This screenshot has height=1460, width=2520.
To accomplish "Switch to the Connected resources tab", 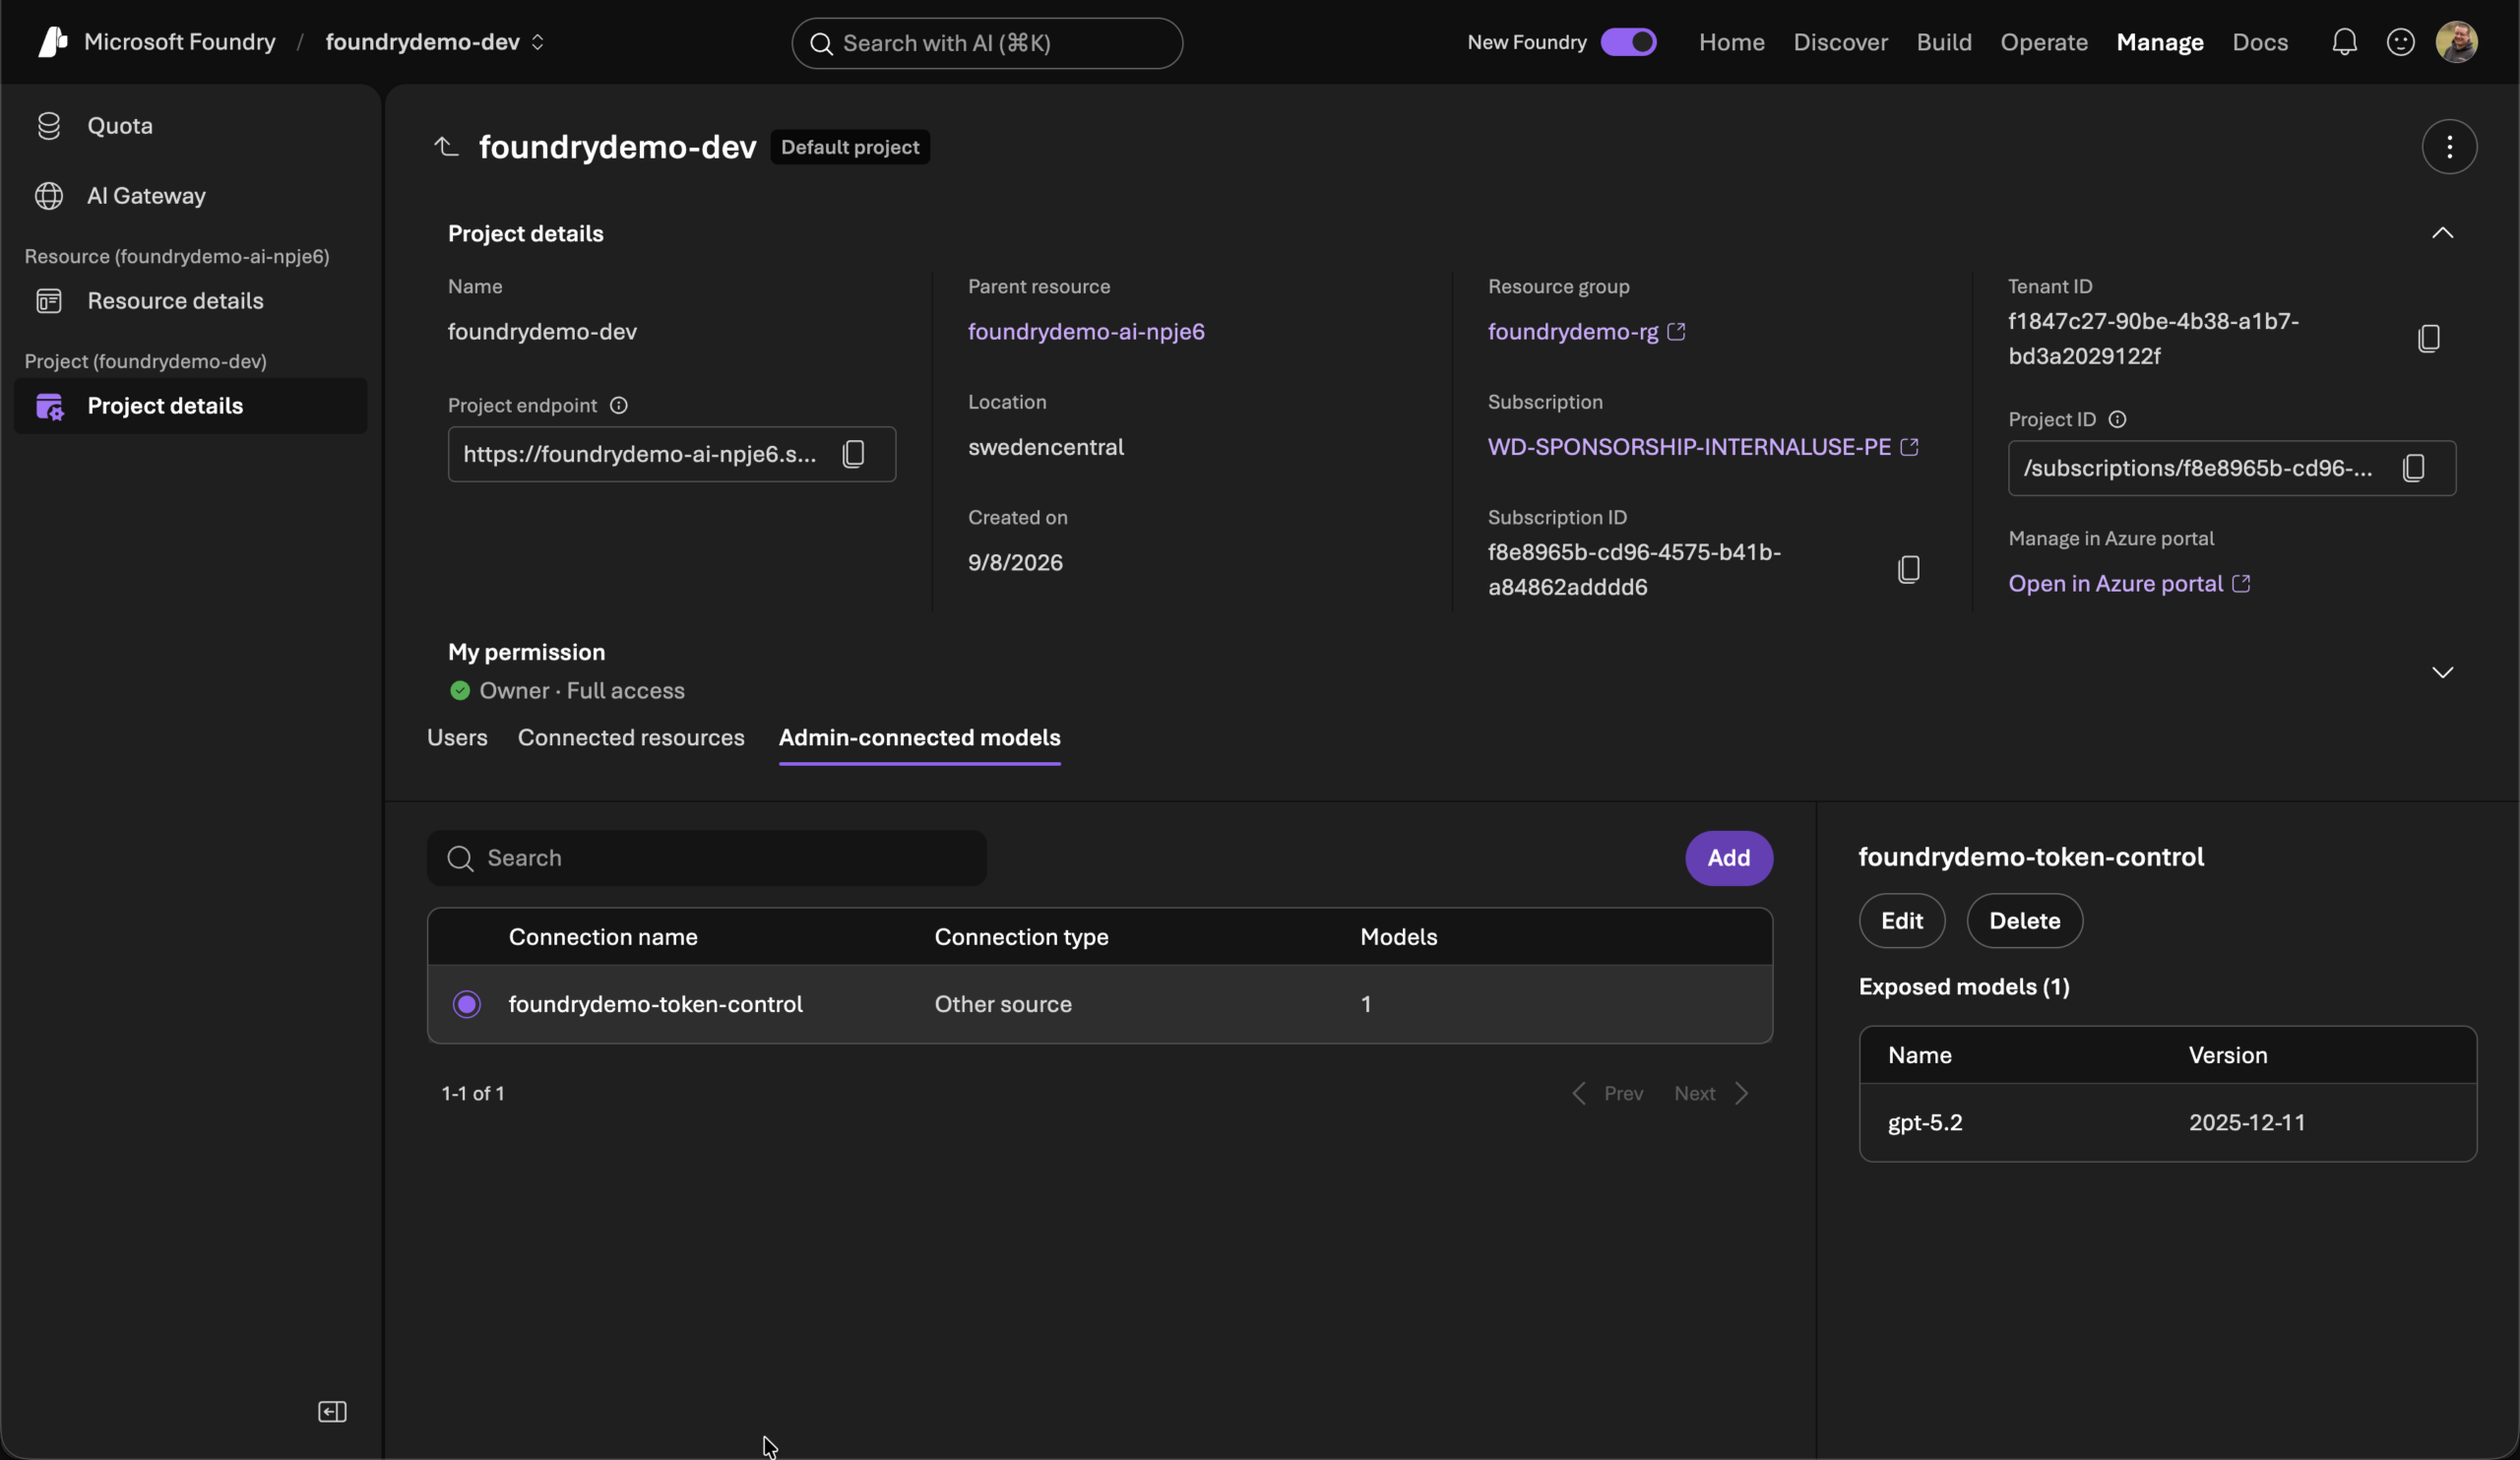I will click(631, 737).
